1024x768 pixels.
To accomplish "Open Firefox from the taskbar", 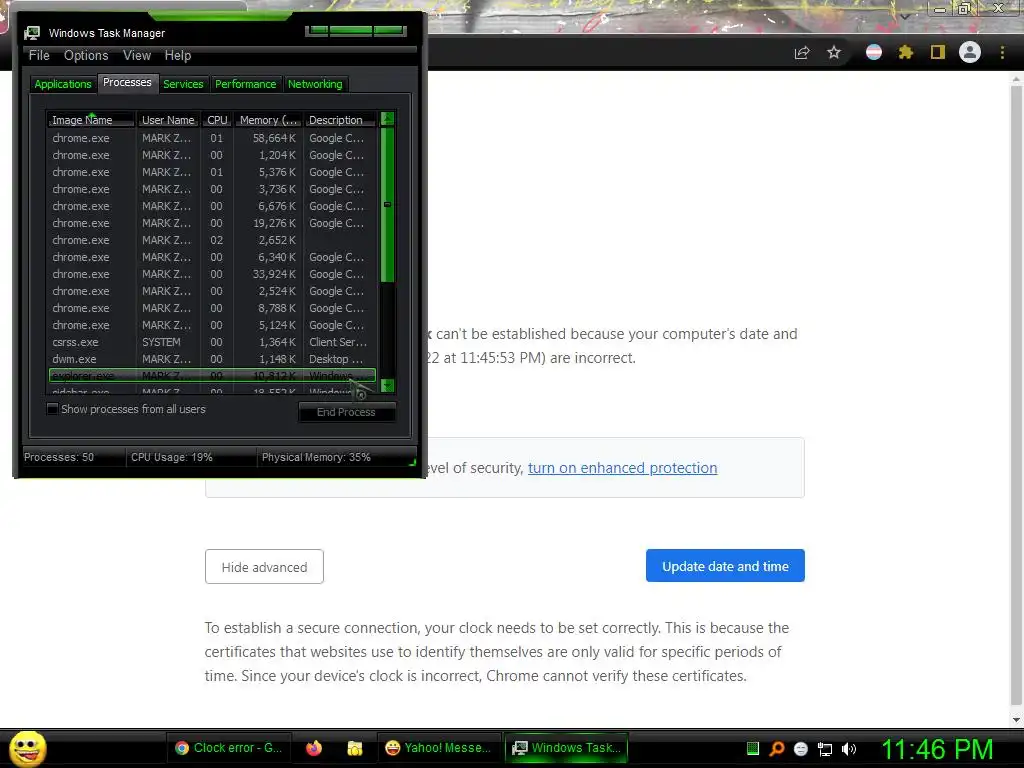I will coord(314,748).
